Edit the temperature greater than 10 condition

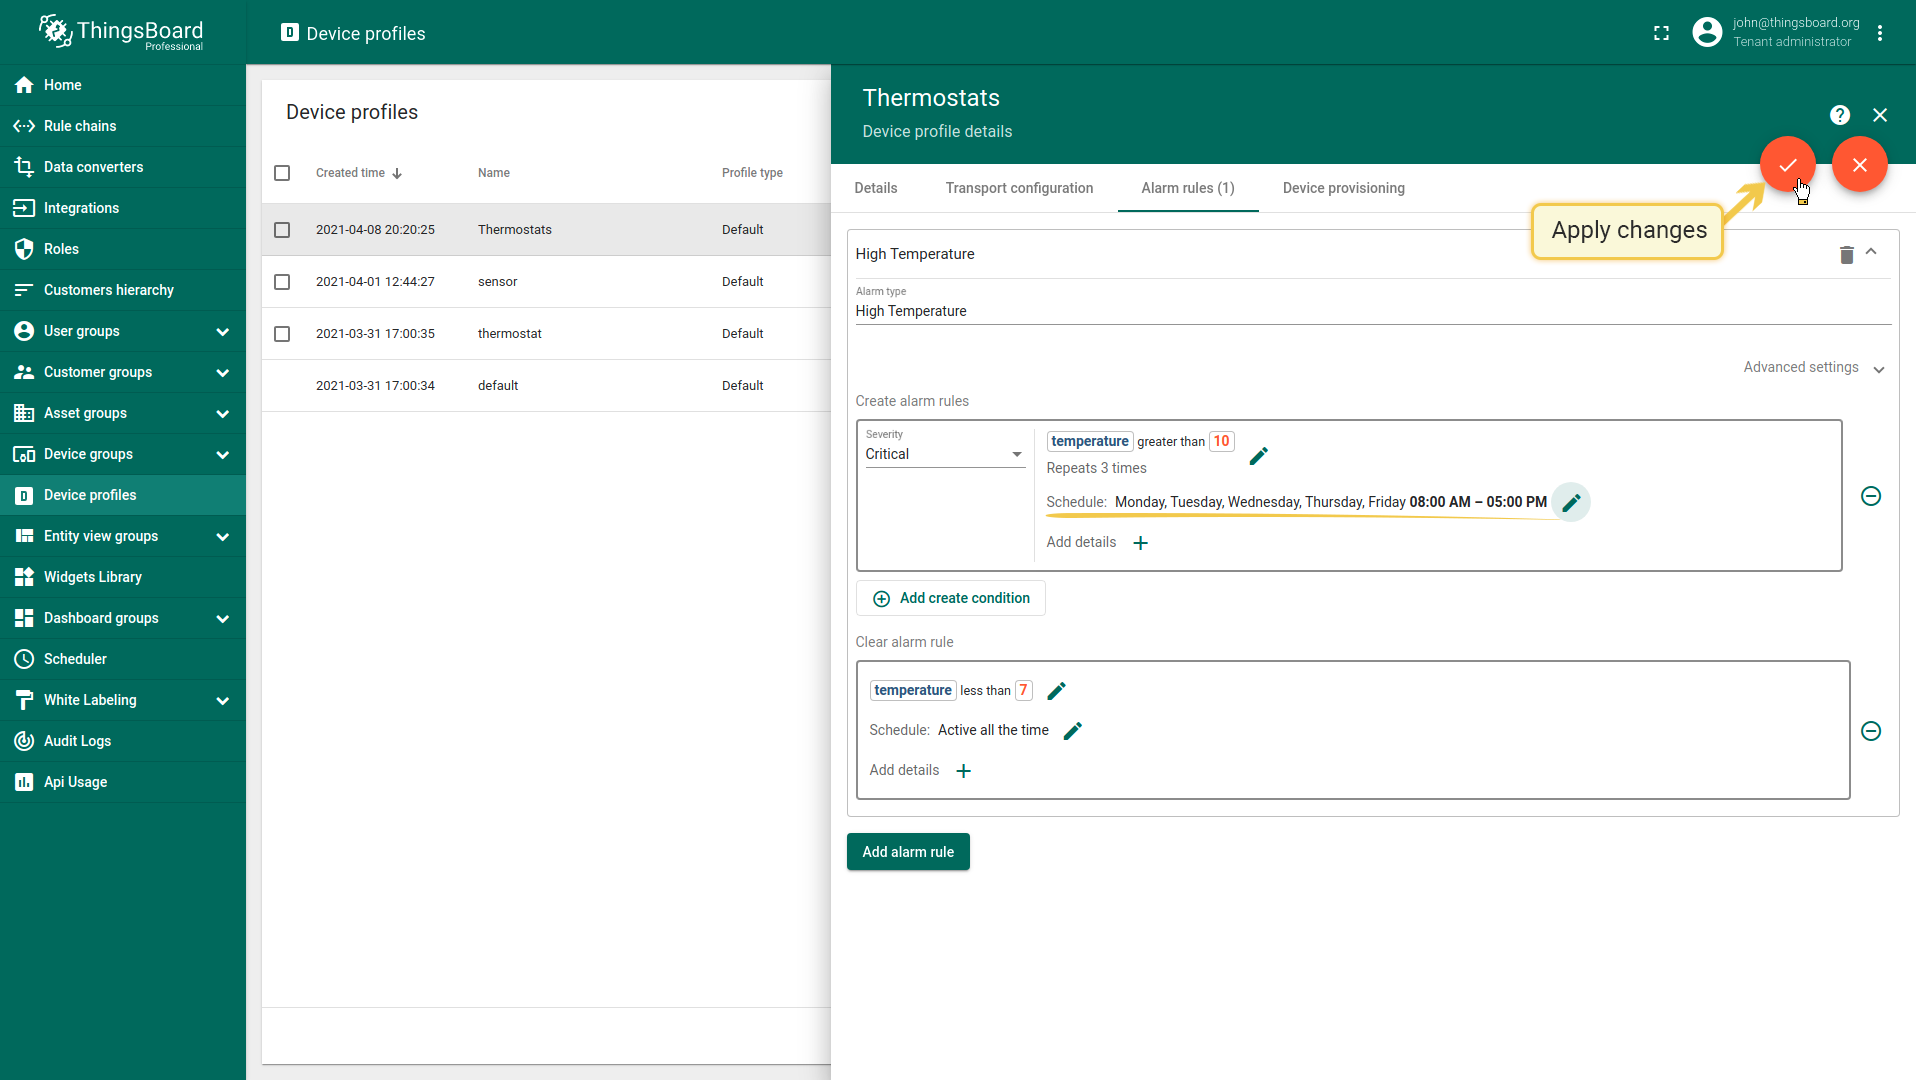1259,456
